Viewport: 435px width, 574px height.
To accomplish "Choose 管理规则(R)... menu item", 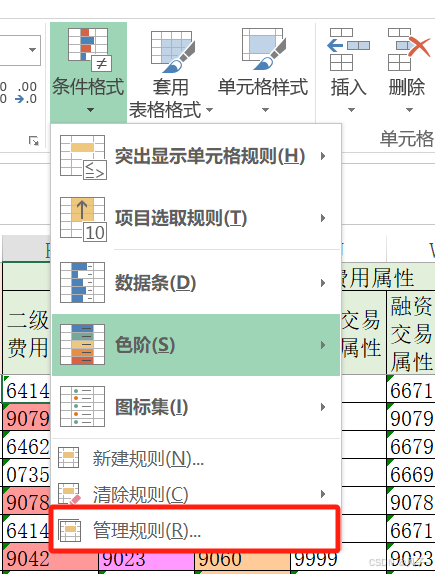I will tap(195, 530).
